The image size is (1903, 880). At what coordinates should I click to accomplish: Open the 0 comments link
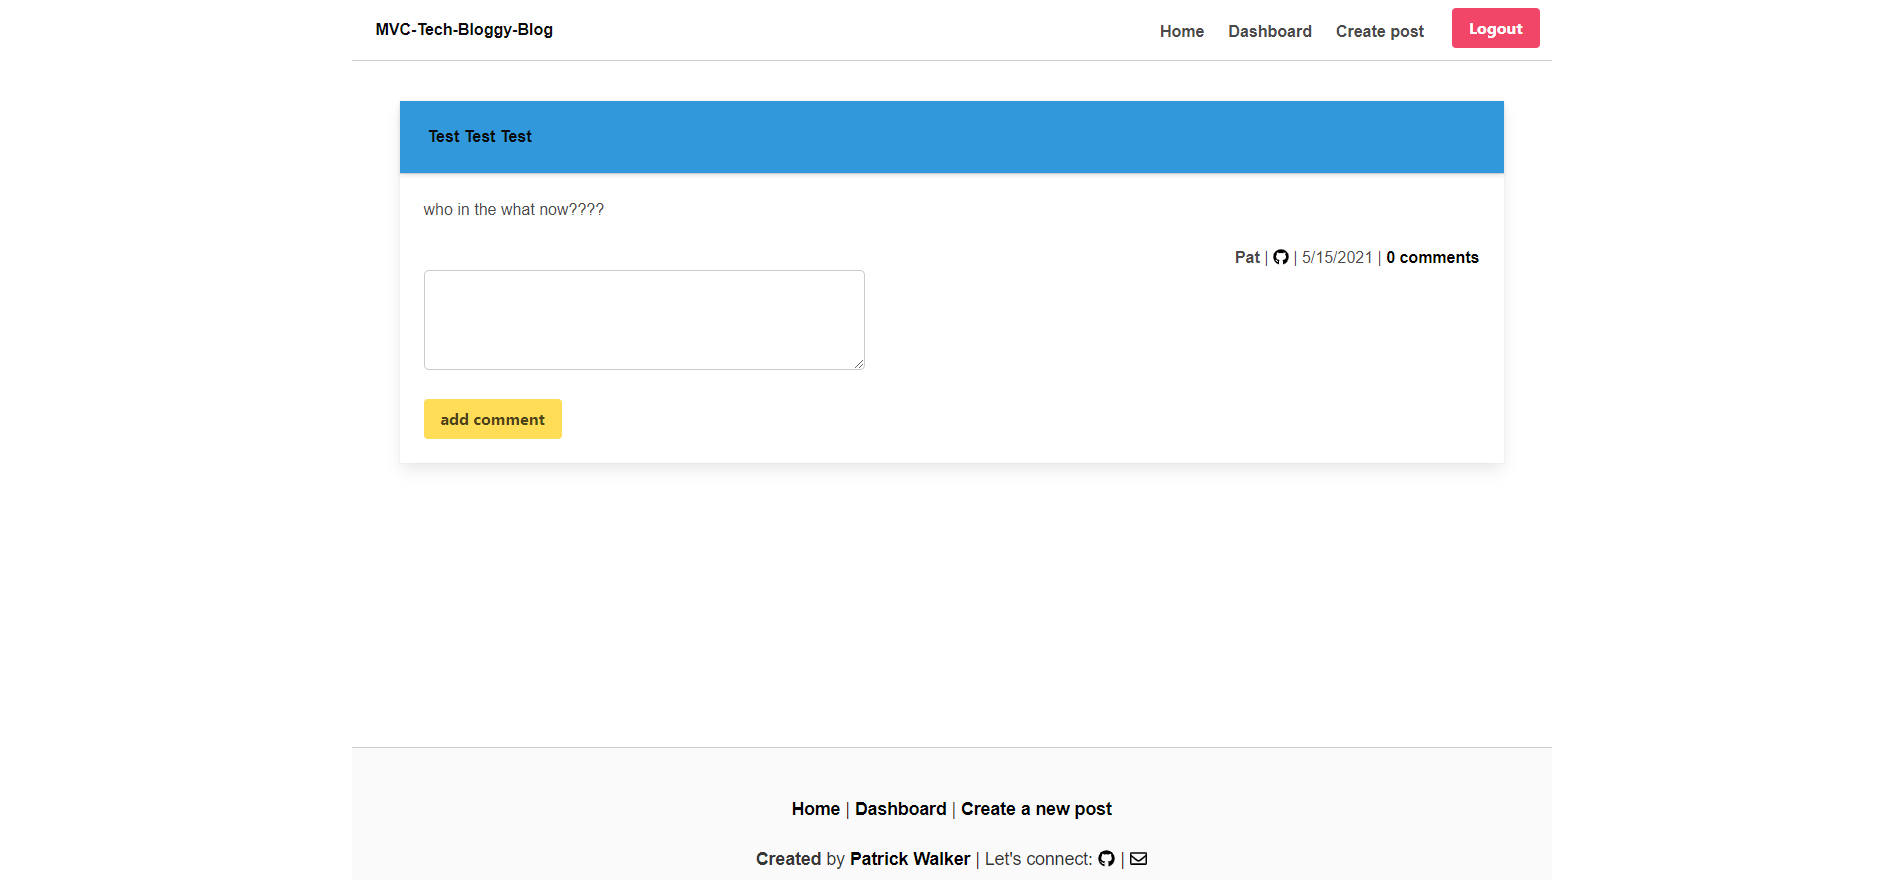[1431, 258]
